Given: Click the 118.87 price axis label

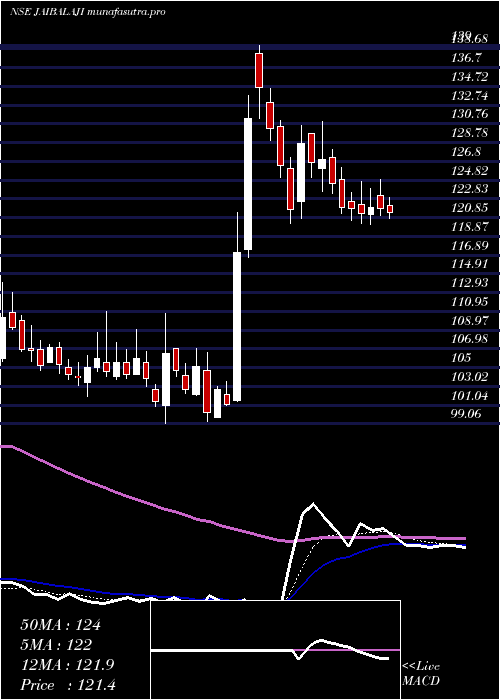Looking at the screenshot, I should (470, 227).
